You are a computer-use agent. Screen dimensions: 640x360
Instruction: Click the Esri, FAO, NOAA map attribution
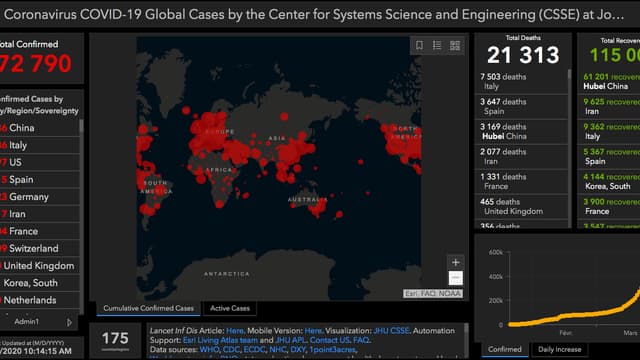[433, 293]
